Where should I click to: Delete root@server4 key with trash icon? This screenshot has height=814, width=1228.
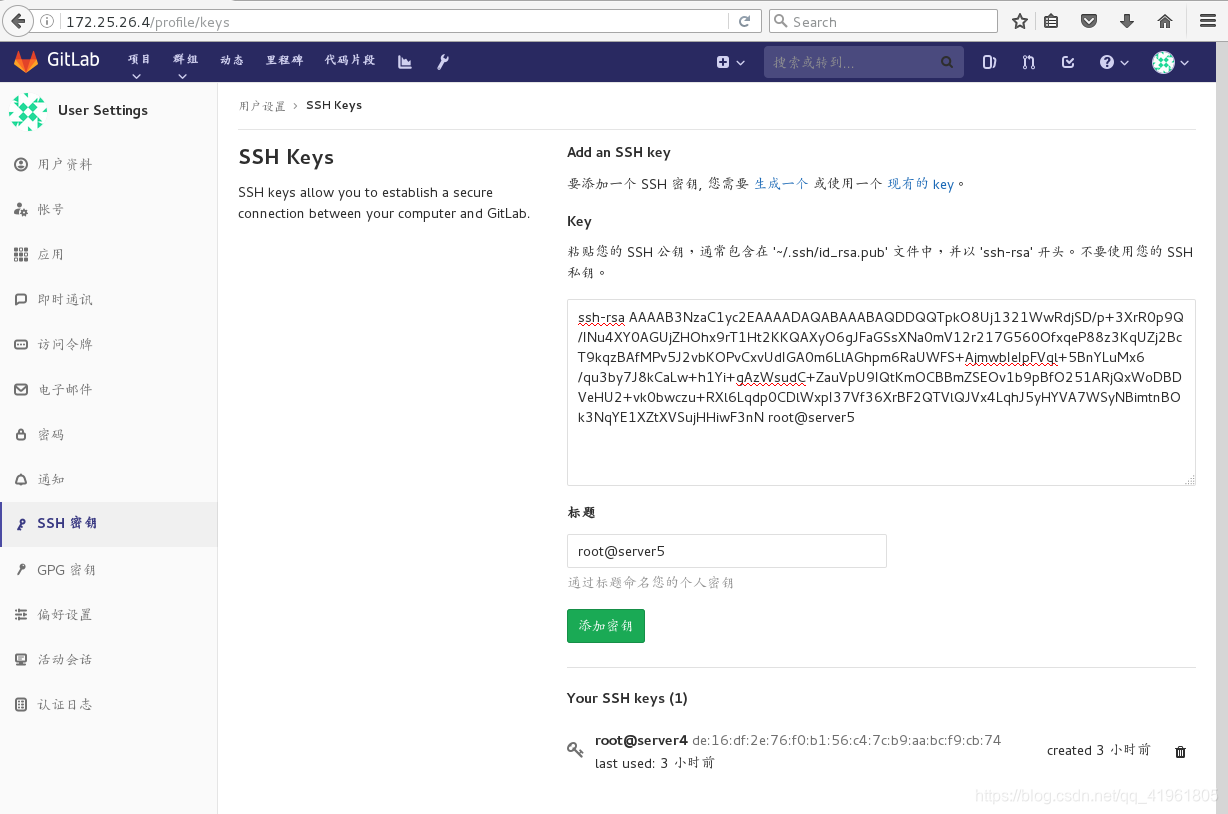1180,752
